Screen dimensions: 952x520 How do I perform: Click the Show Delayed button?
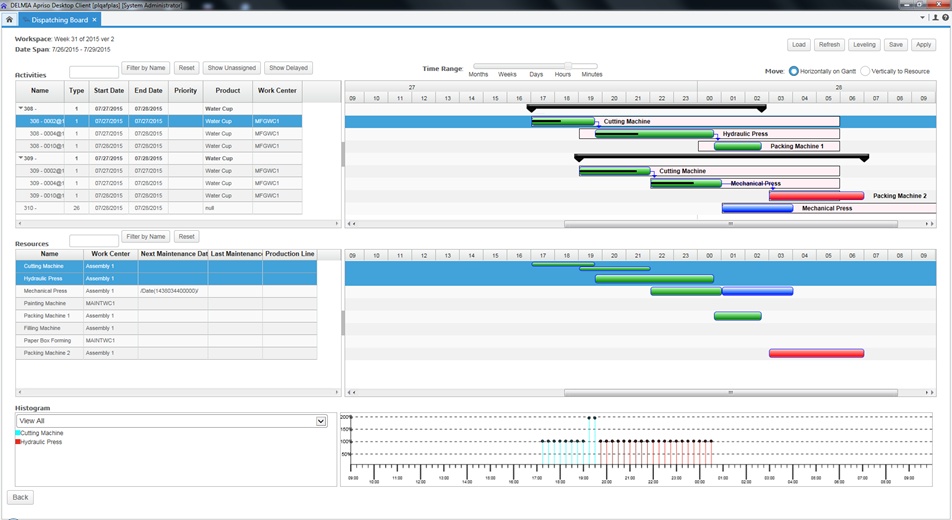click(x=288, y=68)
